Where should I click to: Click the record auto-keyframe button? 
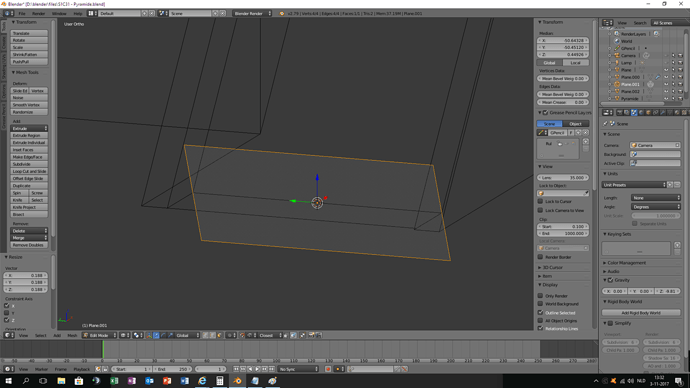pyautogui.click(x=328, y=369)
